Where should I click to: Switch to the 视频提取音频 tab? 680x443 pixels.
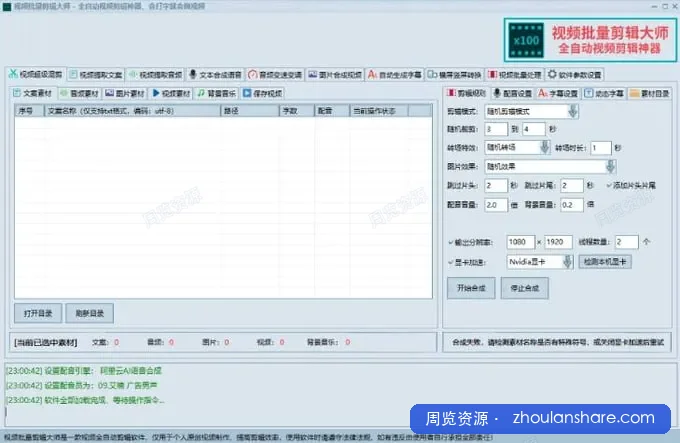[x=156, y=75]
